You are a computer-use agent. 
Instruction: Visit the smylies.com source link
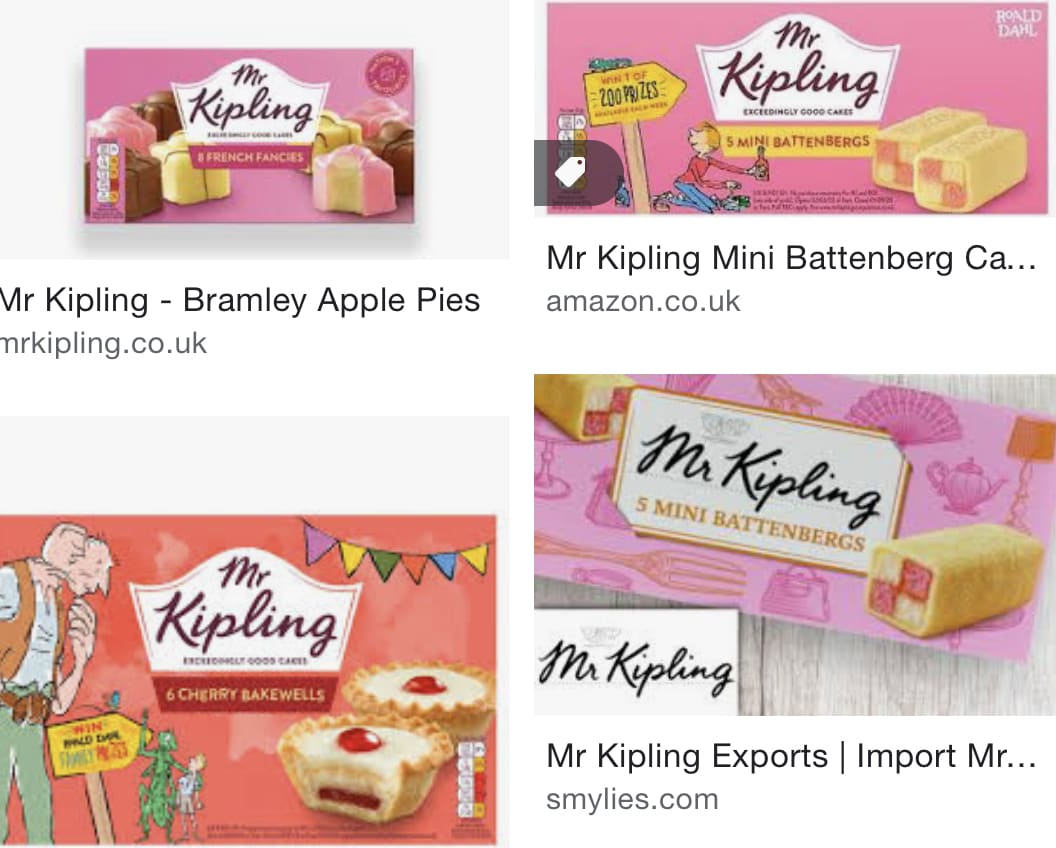(632, 800)
